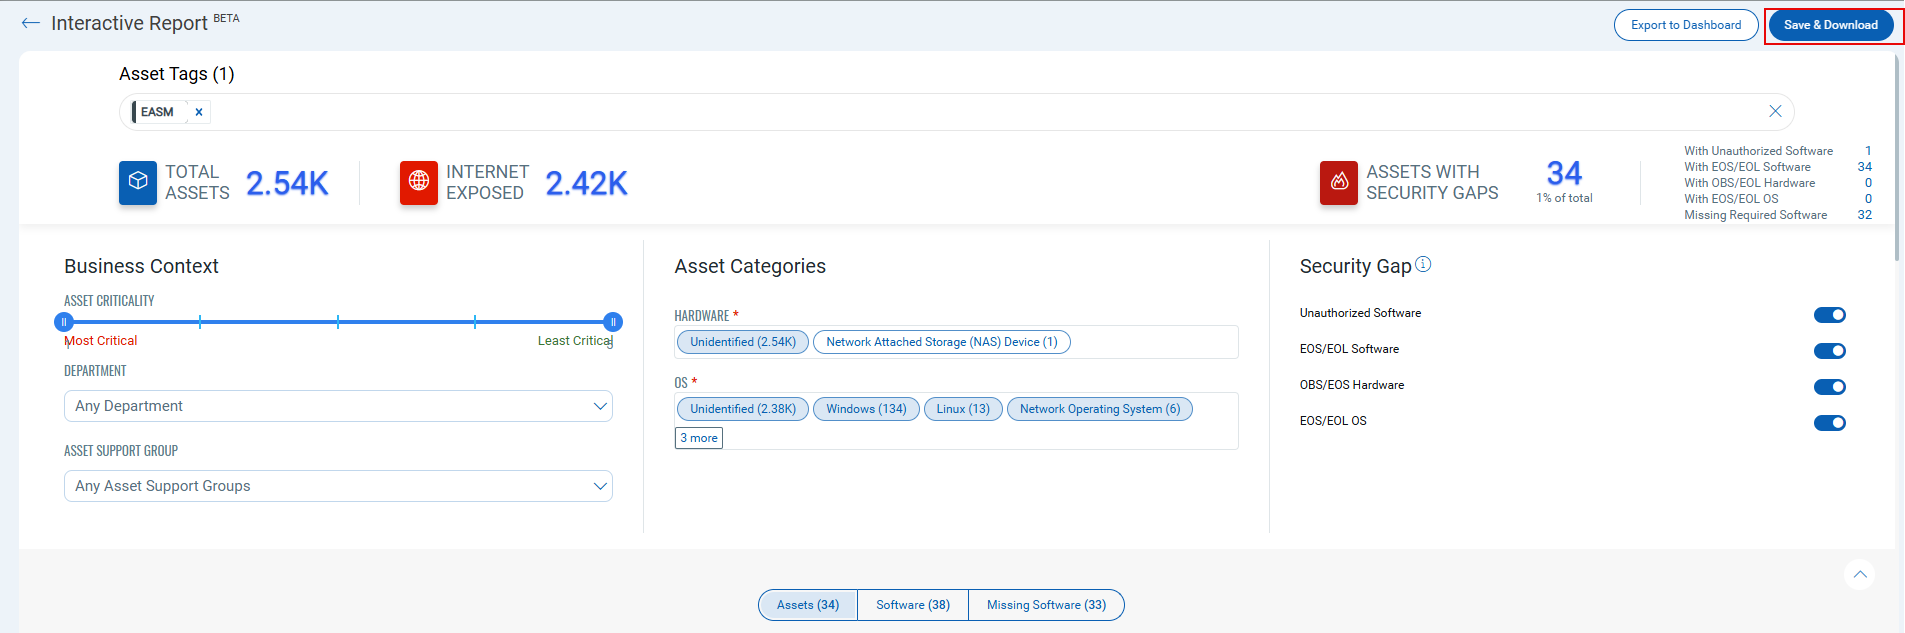
Task: Toggle OBS/EOS Hardware switch
Action: click(x=1830, y=387)
